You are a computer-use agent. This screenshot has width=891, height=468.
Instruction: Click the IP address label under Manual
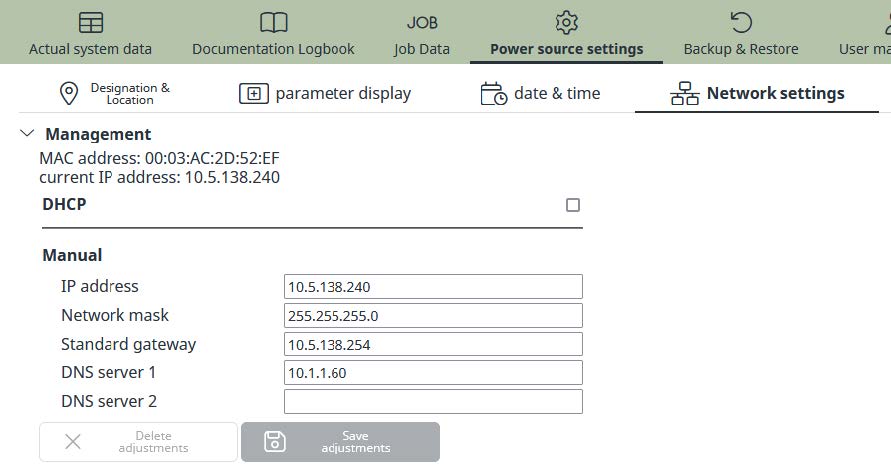[99, 286]
